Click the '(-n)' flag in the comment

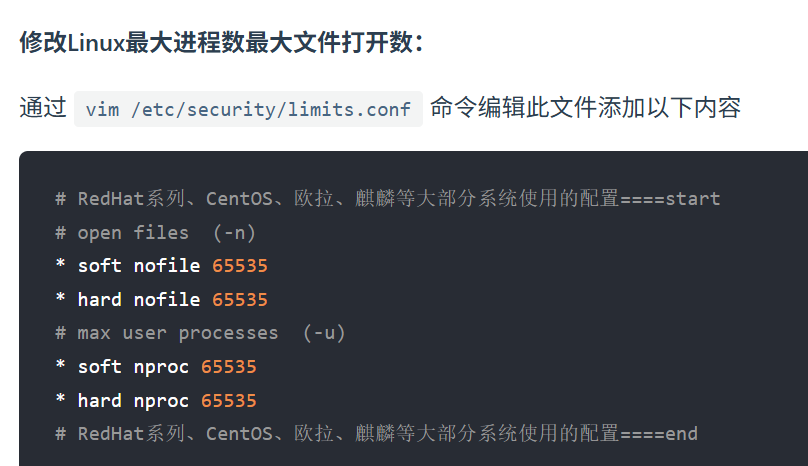[234, 232]
